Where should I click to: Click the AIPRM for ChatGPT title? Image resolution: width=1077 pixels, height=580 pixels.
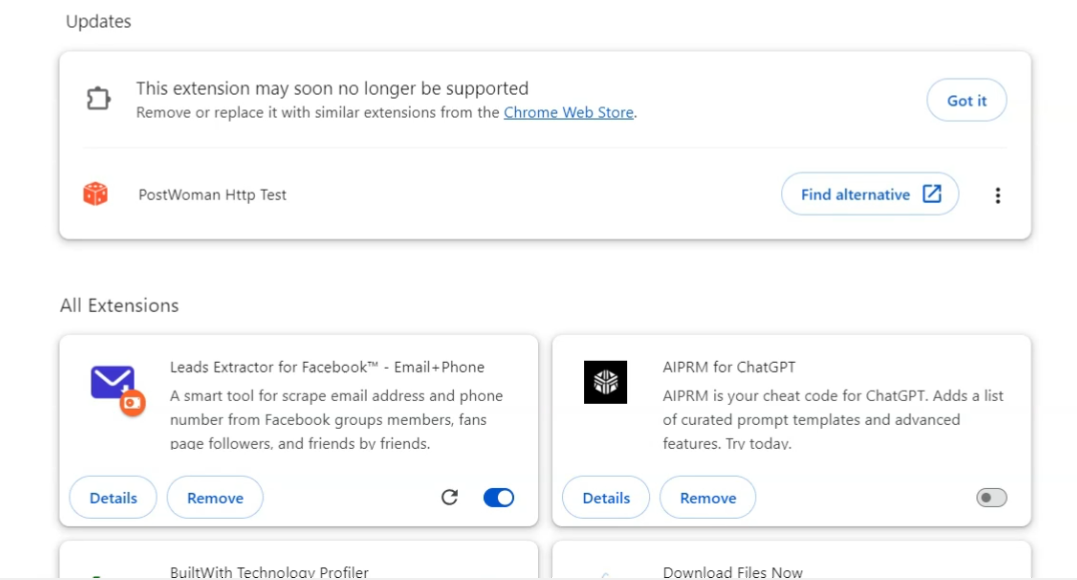point(729,367)
